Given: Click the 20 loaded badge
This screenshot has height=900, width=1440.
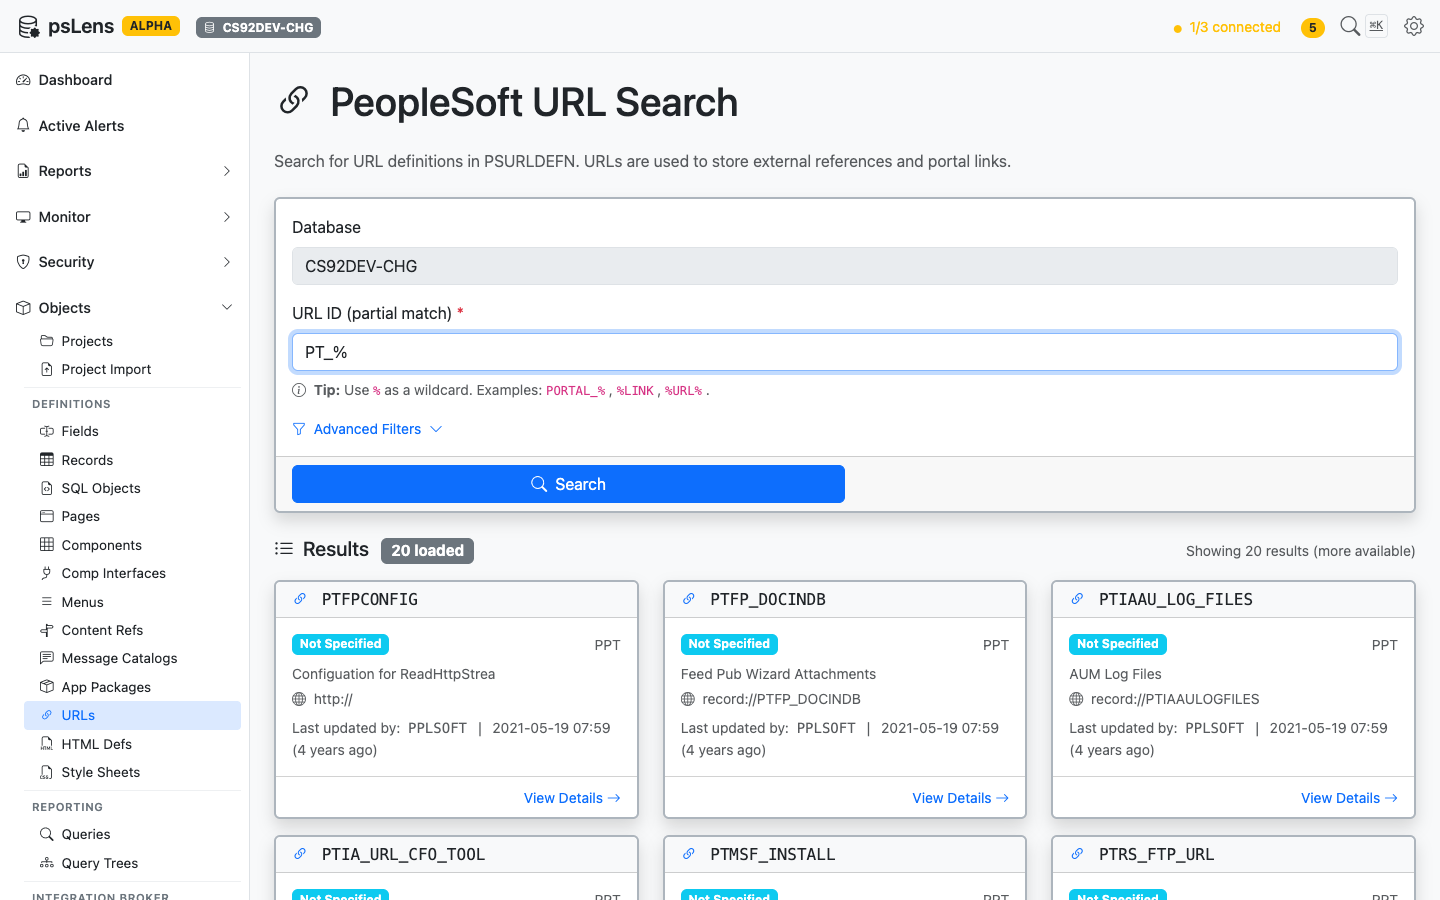Looking at the screenshot, I should [x=427, y=551].
